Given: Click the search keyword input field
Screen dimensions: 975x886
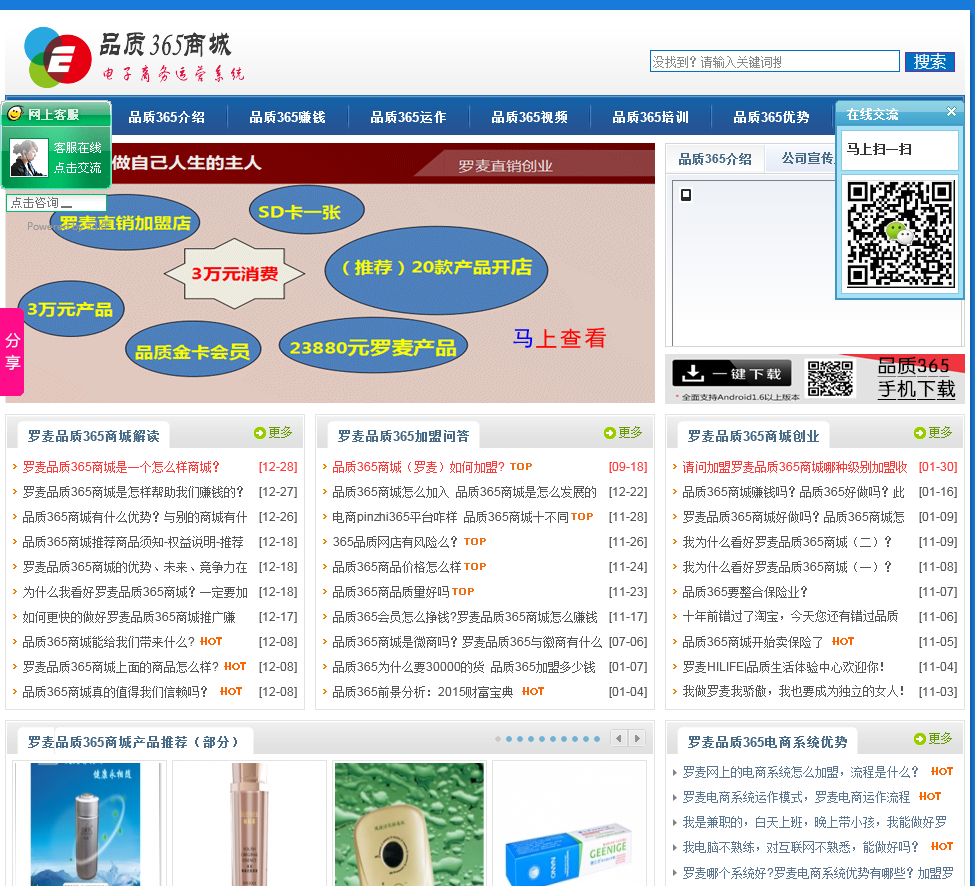Looking at the screenshot, I should coord(774,62).
